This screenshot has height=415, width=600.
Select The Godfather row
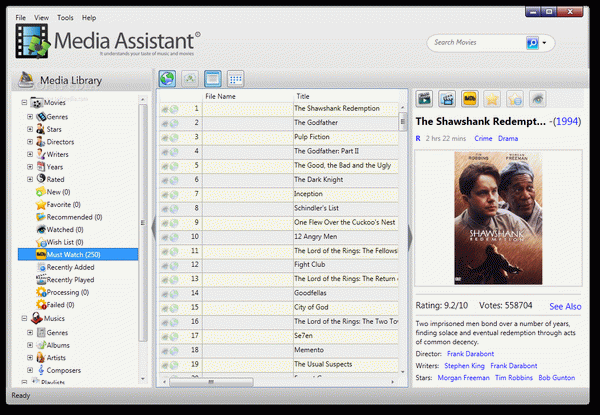pos(279,123)
